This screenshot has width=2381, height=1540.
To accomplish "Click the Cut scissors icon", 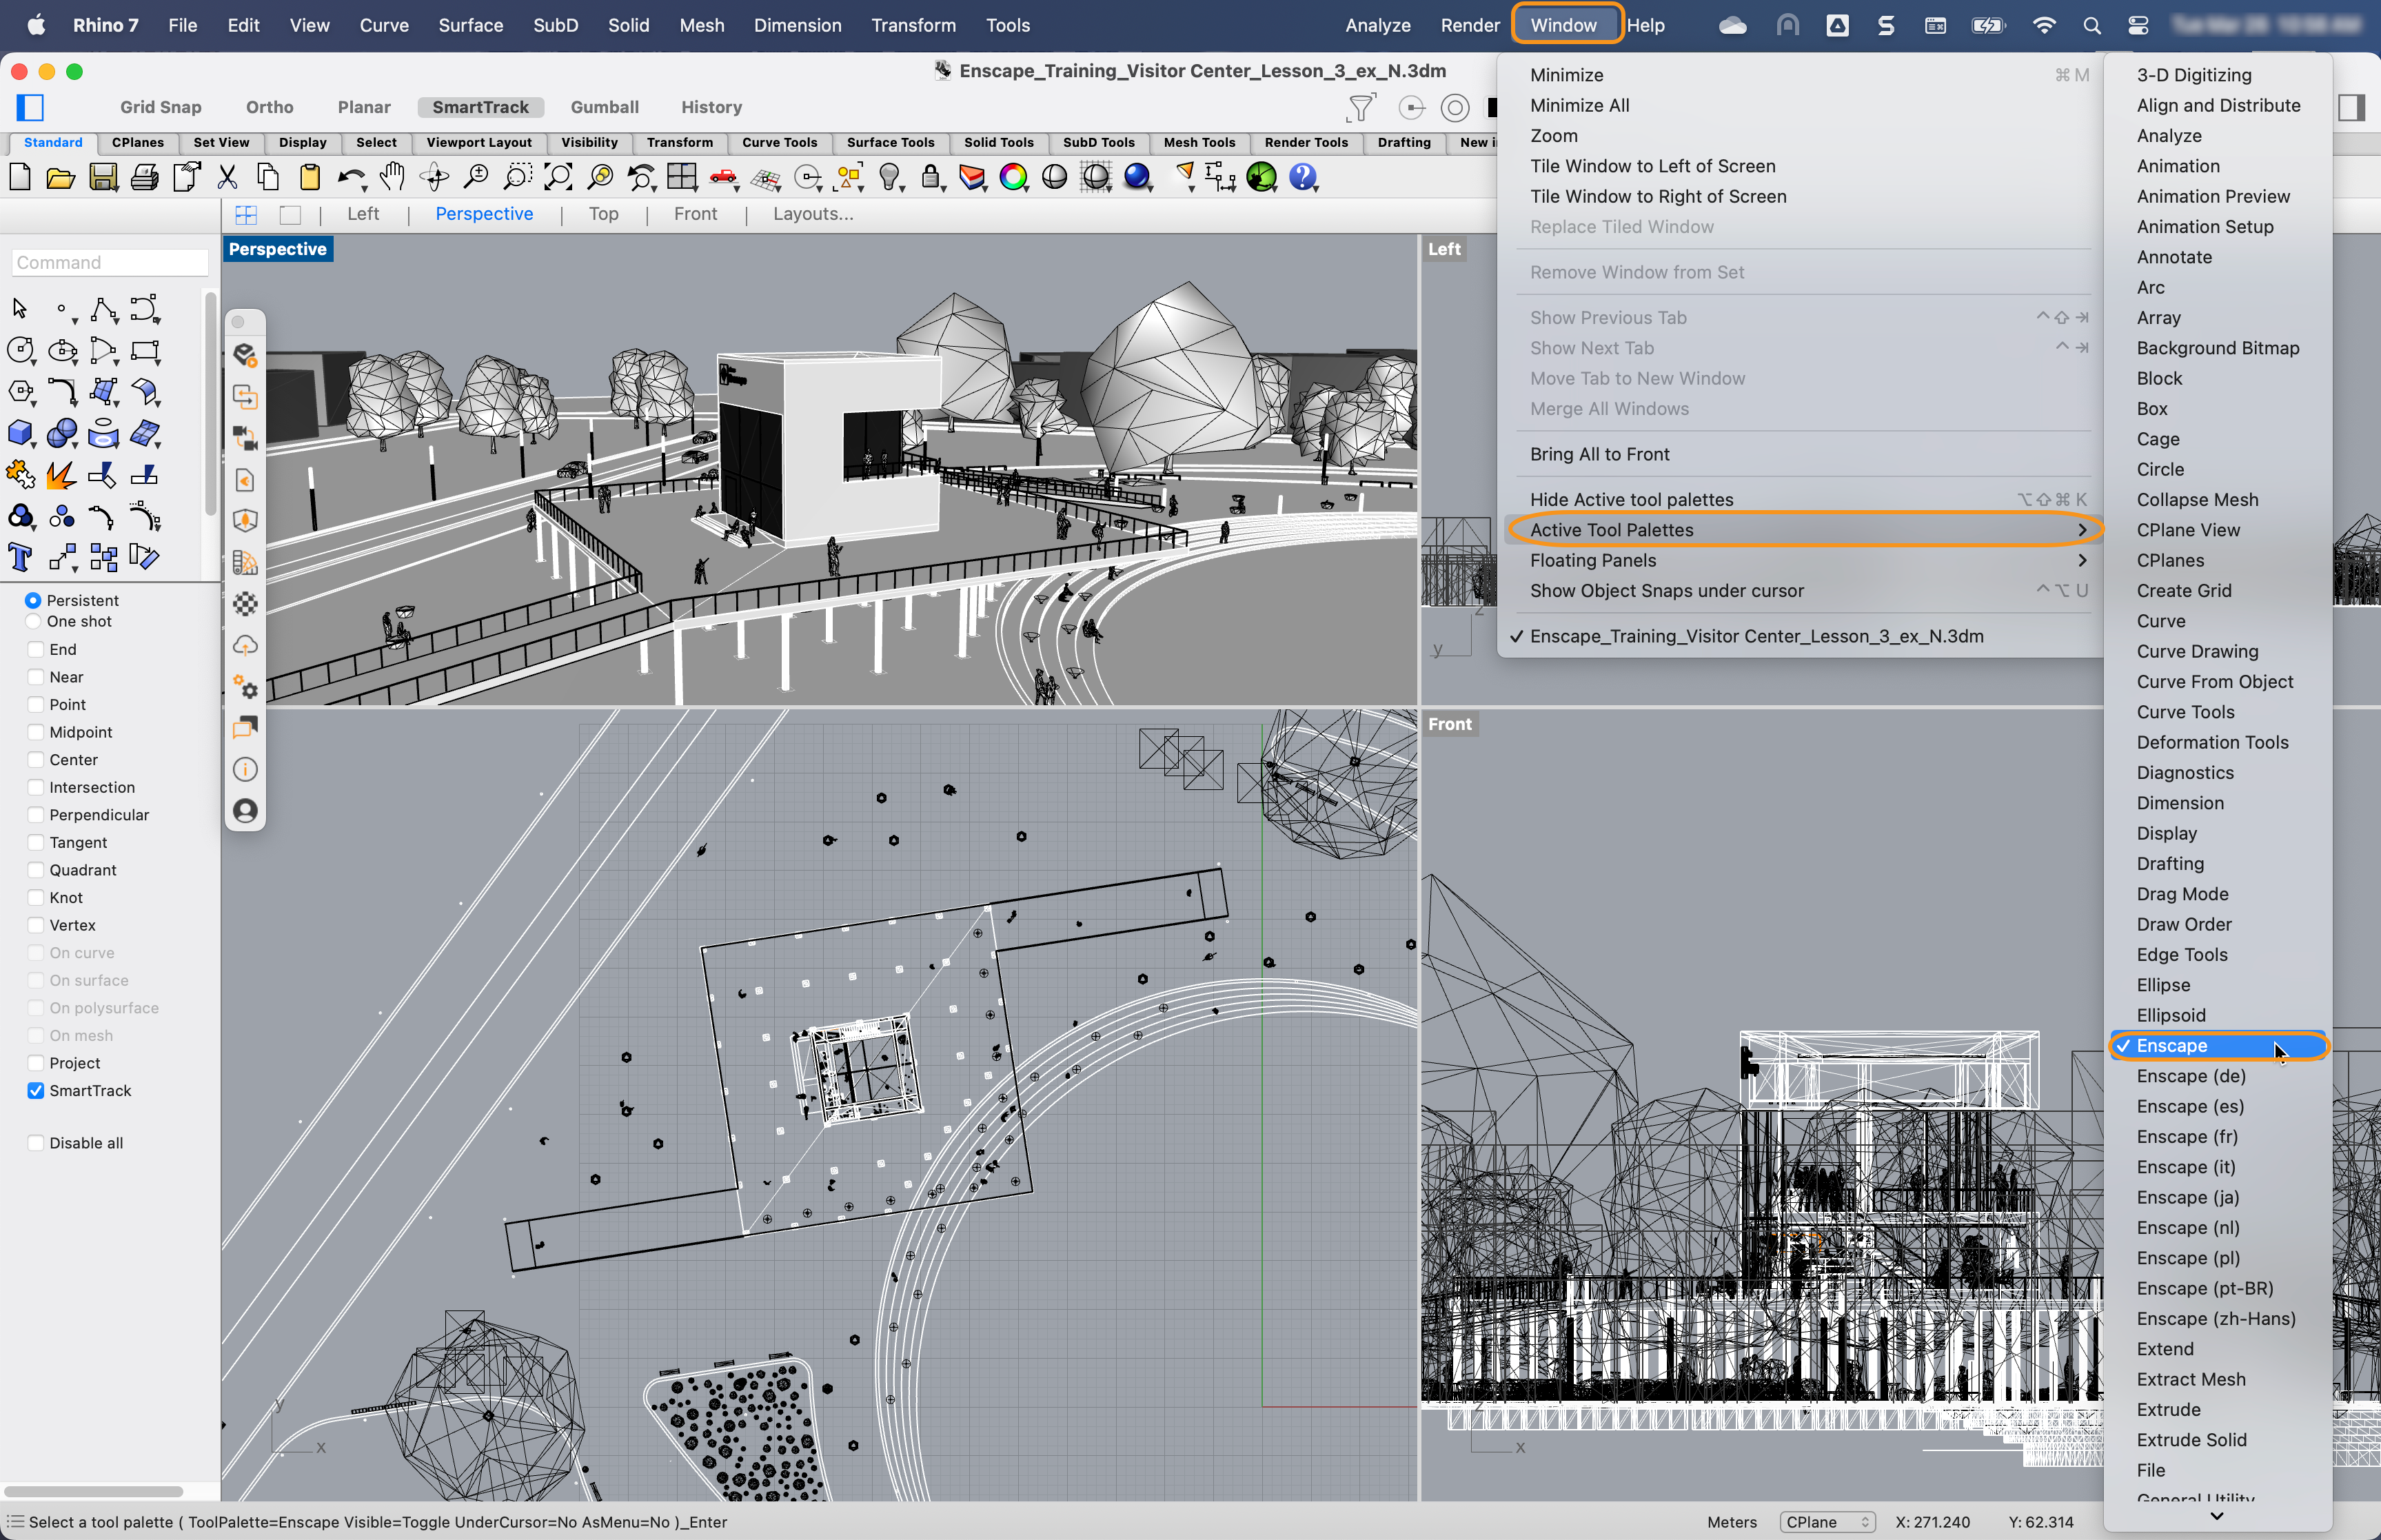I will (x=227, y=178).
